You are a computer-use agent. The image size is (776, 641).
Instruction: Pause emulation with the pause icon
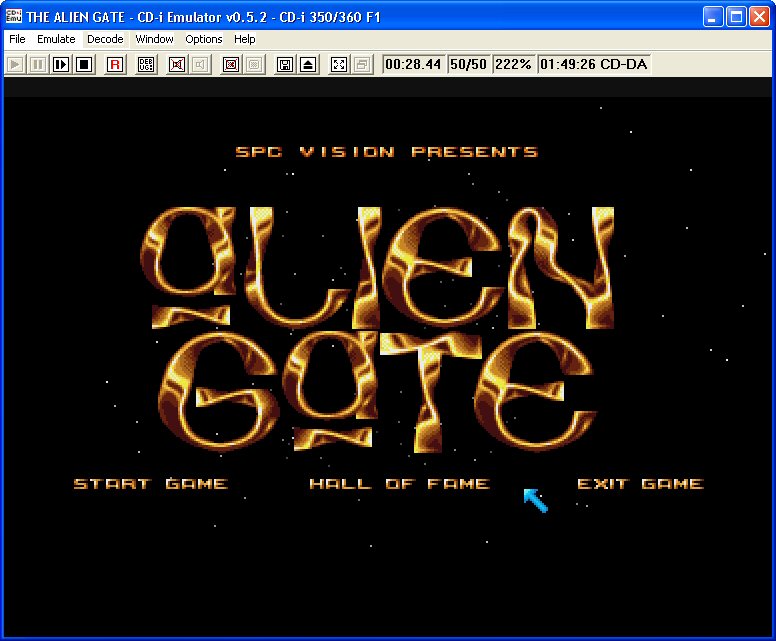coord(37,64)
